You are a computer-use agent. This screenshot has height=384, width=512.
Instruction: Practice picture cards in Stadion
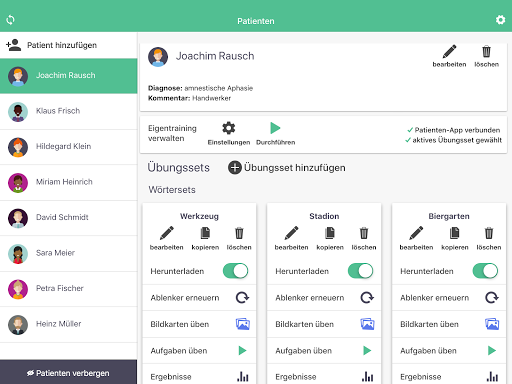367,324
